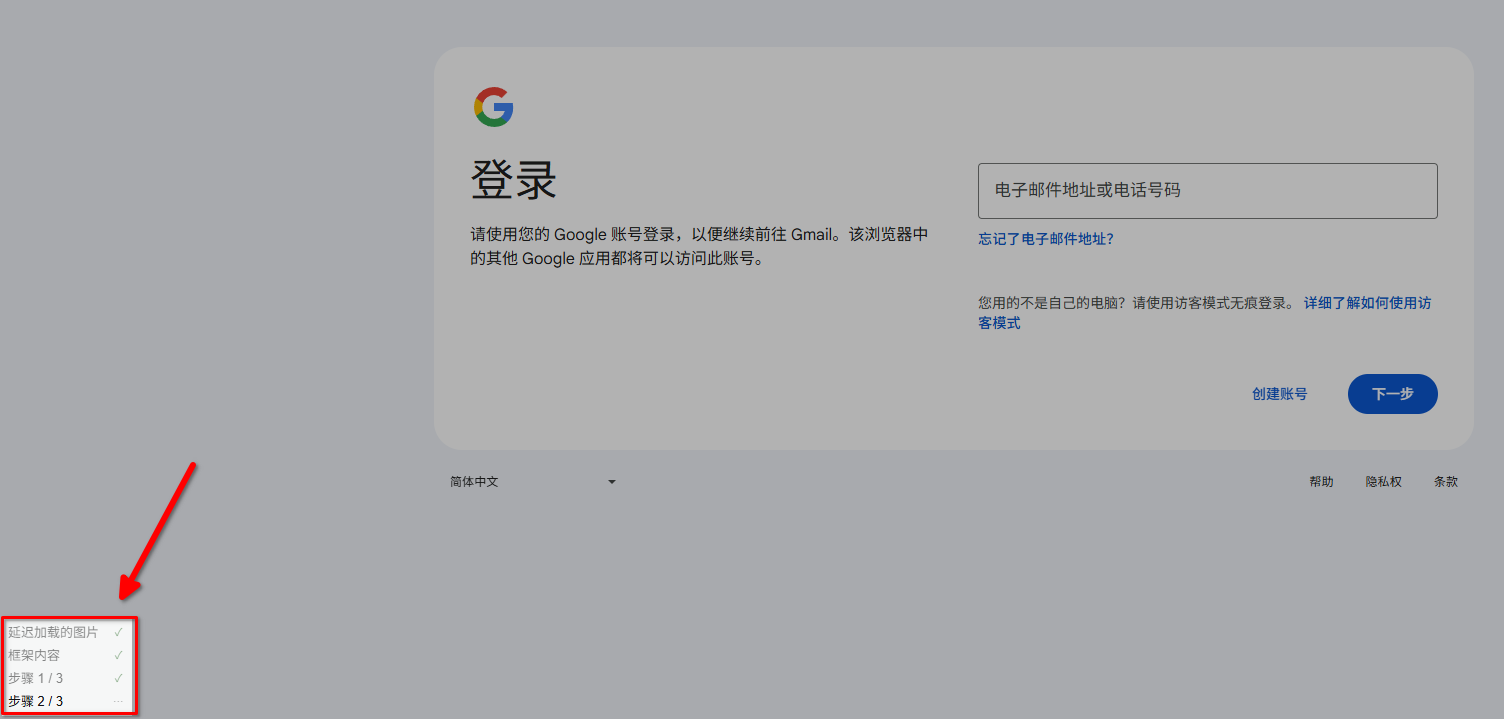Image resolution: width=1504 pixels, height=719 pixels.
Task: Select the 框架内容 row
Action: [67, 655]
